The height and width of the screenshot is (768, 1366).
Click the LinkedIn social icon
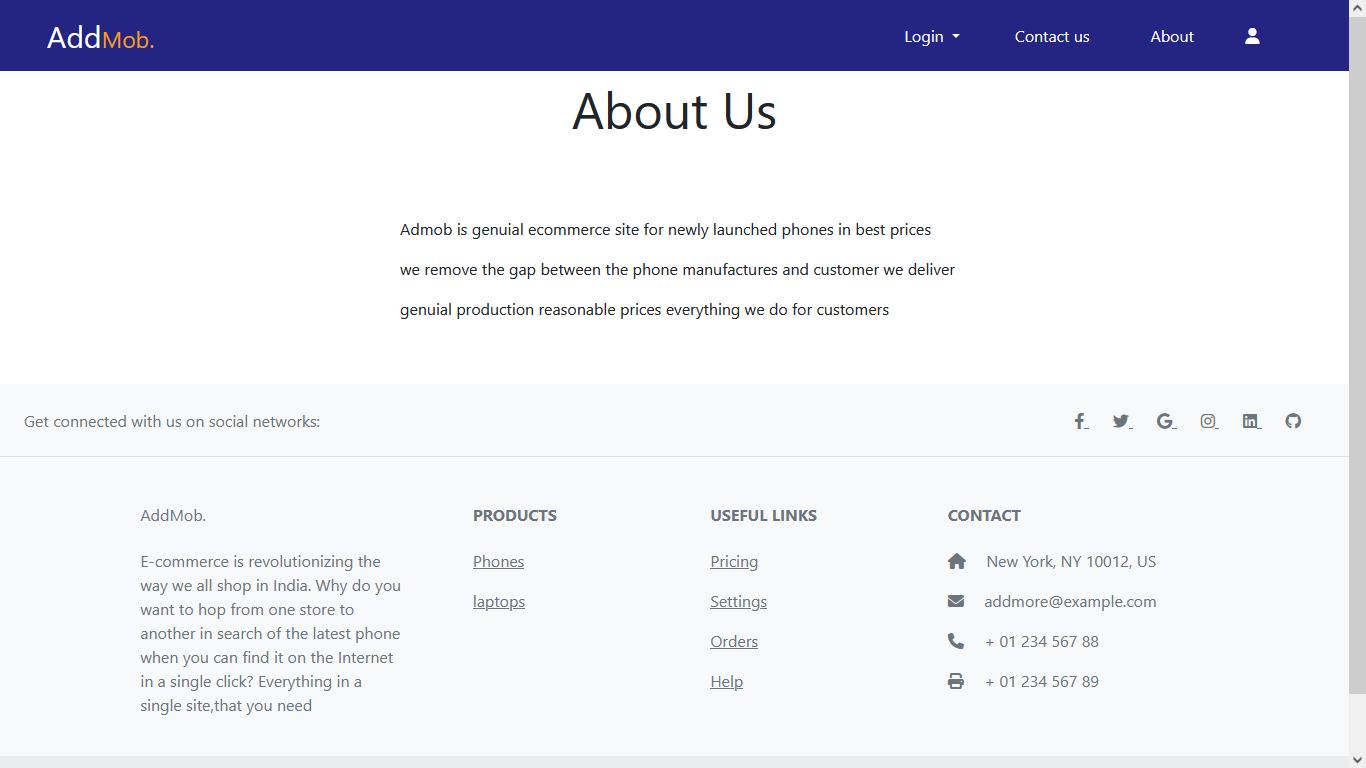(1250, 421)
